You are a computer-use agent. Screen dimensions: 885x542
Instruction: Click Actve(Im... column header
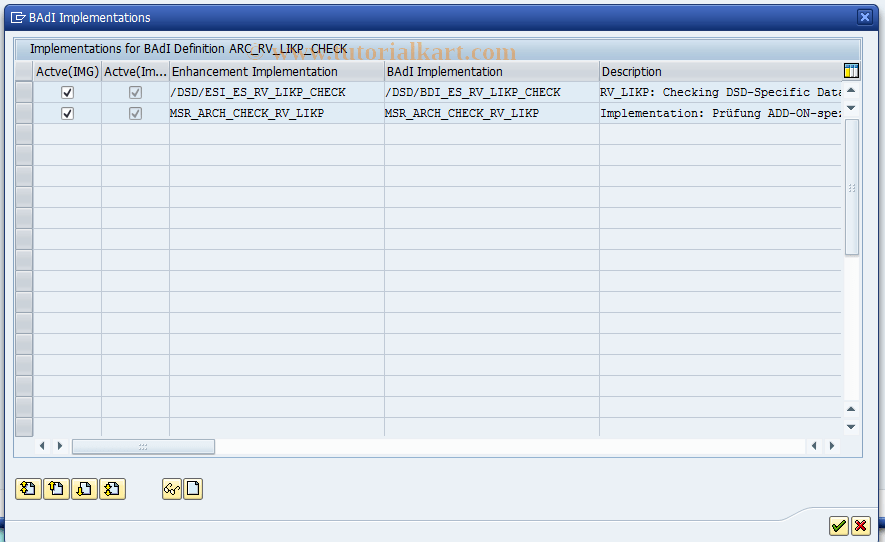point(135,71)
